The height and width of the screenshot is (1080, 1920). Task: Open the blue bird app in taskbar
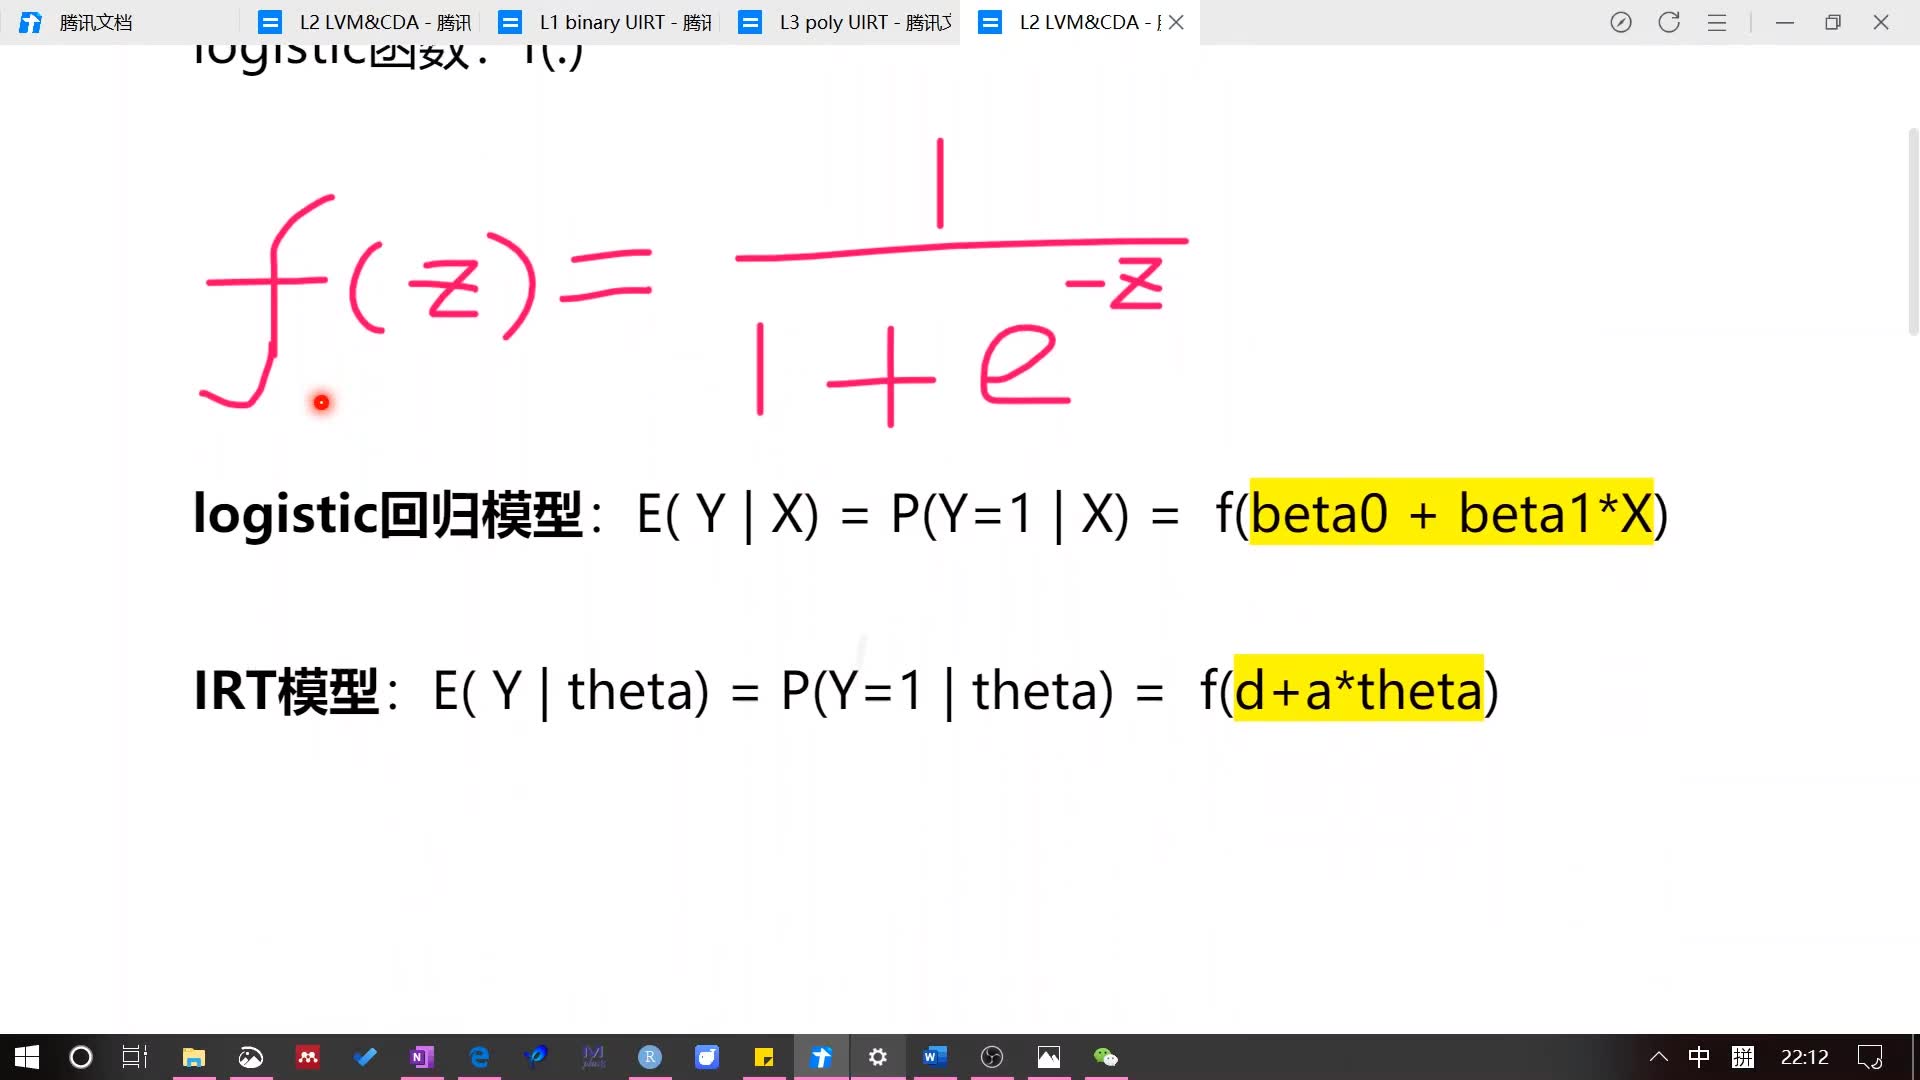(536, 1057)
